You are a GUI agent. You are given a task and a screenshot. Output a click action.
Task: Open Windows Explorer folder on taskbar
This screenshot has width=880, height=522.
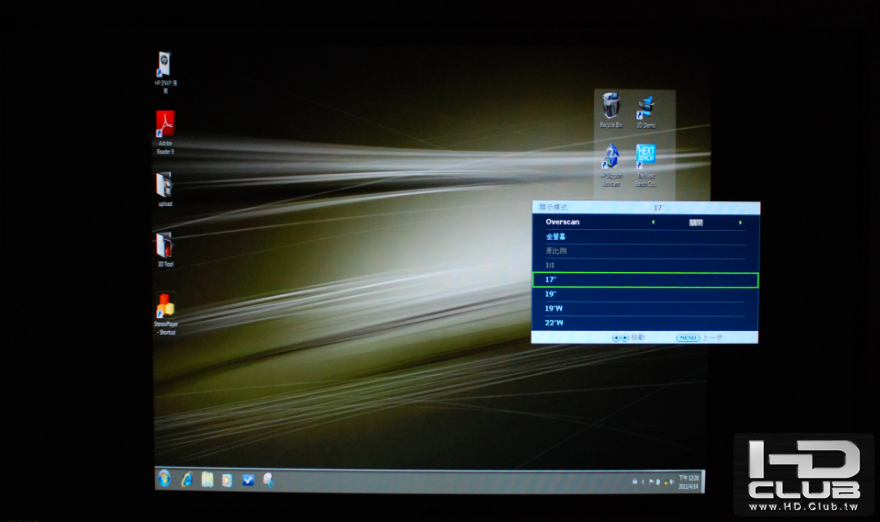pos(207,479)
